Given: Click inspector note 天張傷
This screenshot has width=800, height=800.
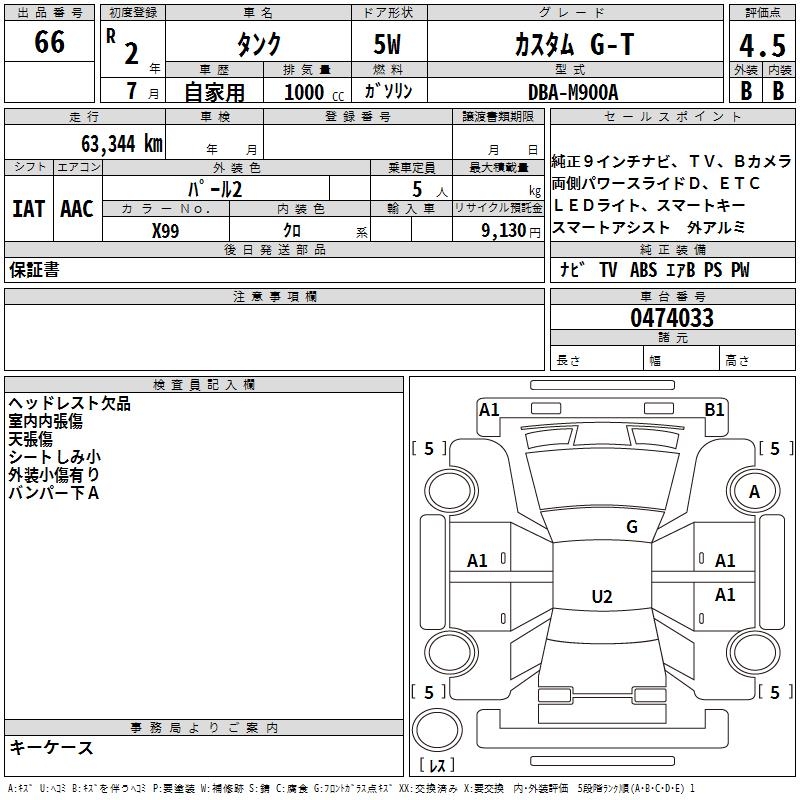Looking at the screenshot, I should (31, 439).
